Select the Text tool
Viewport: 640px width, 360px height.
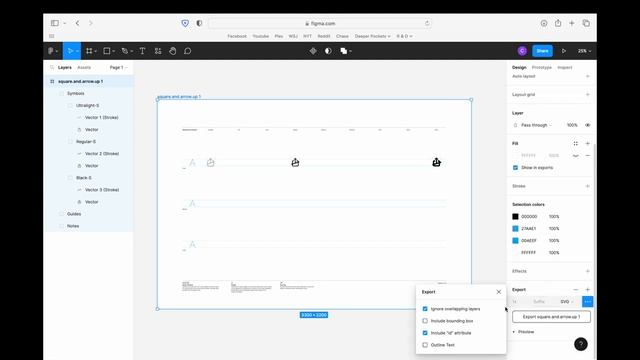pyautogui.click(x=142, y=51)
